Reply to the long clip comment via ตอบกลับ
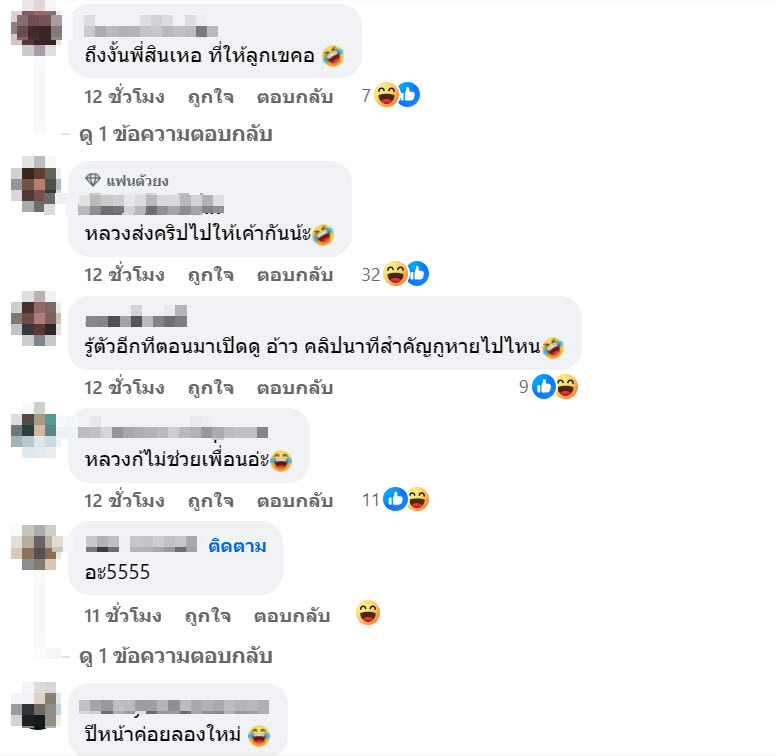 coord(294,388)
